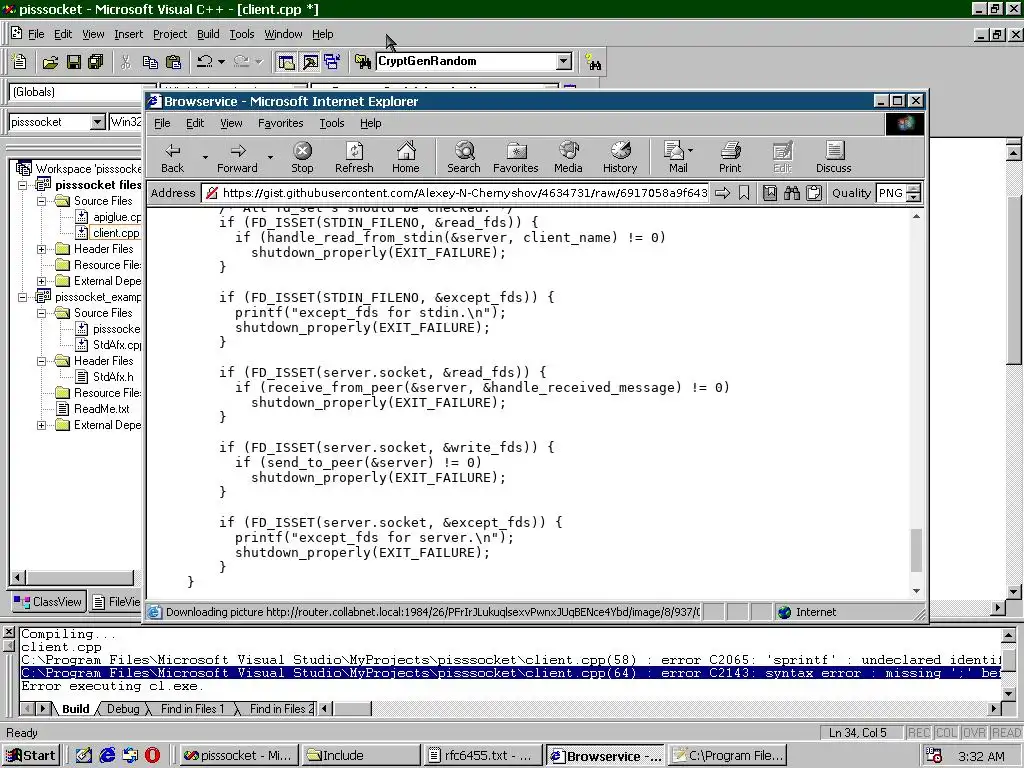Click the Open file icon
1024x768 pixels.
point(50,62)
